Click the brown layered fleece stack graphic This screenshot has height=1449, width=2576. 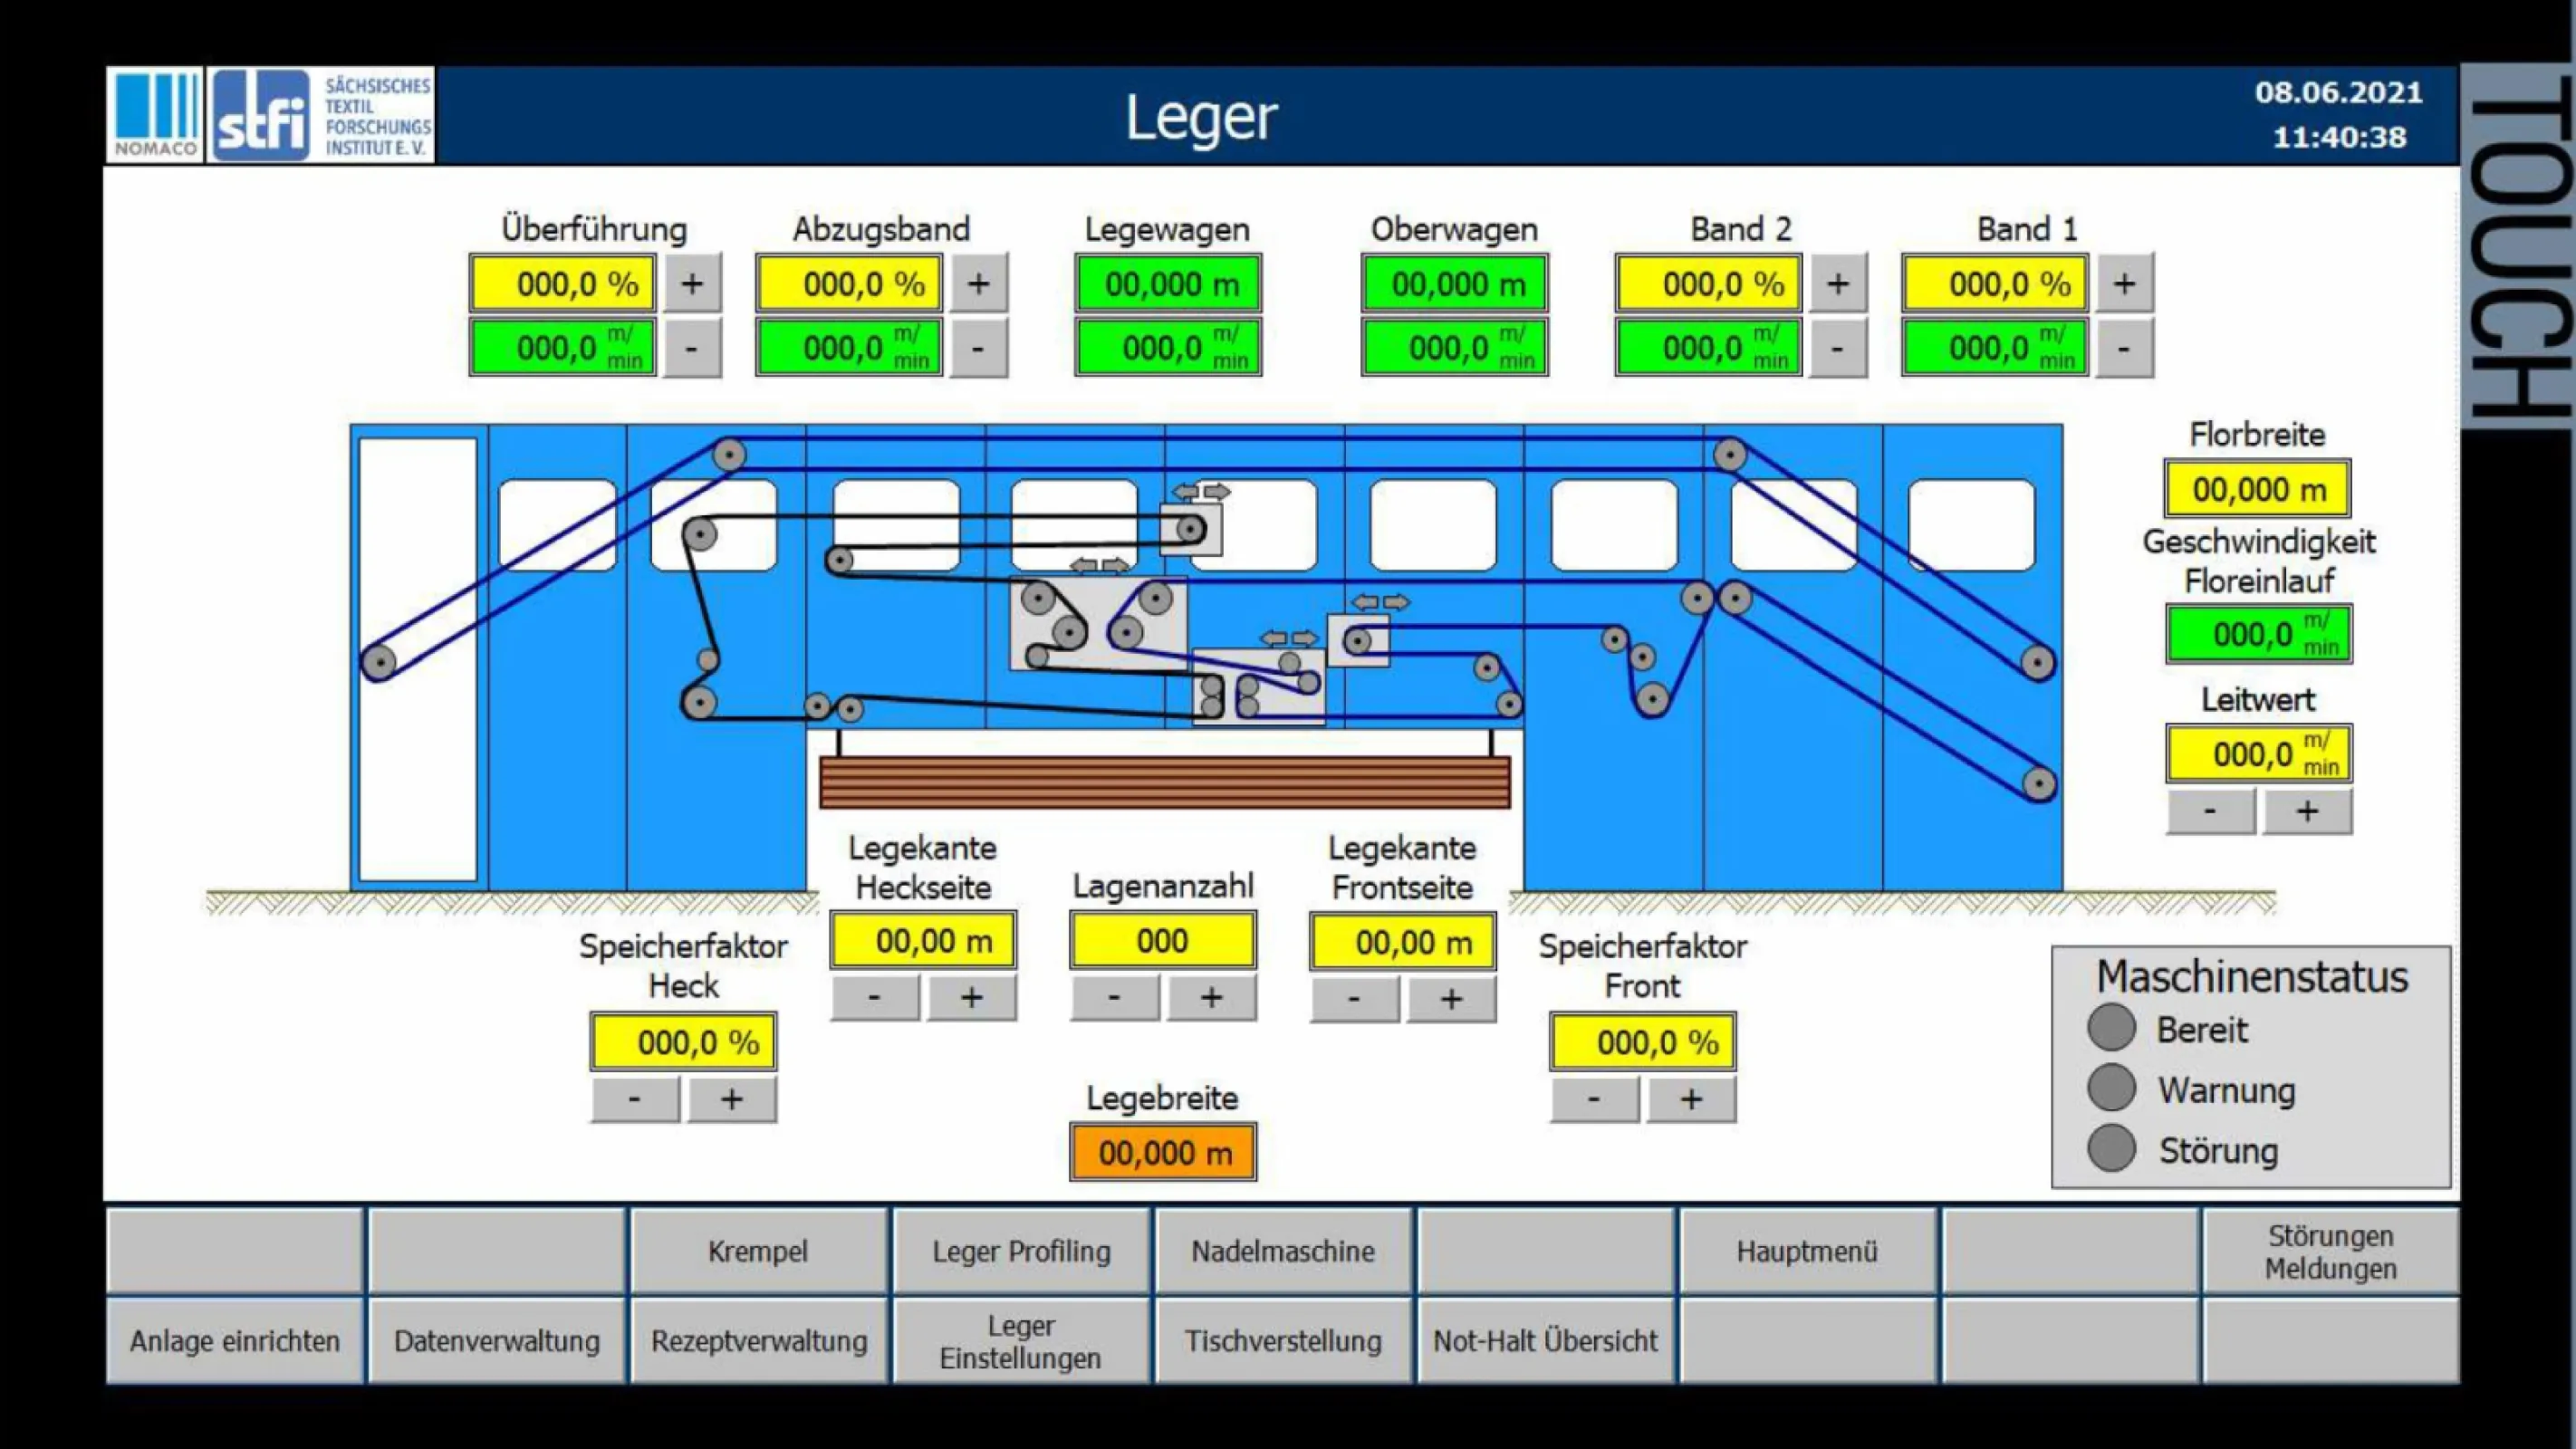click(1164, 782)
